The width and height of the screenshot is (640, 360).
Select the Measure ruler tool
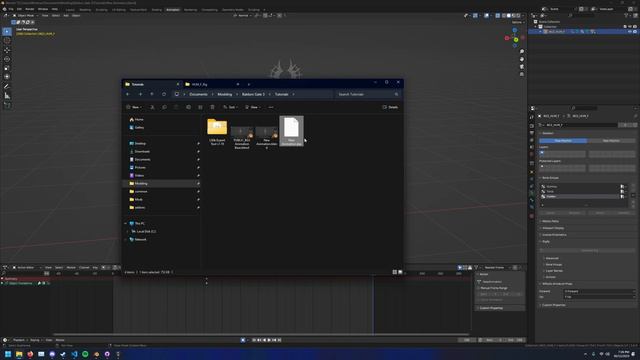point(7,96)
